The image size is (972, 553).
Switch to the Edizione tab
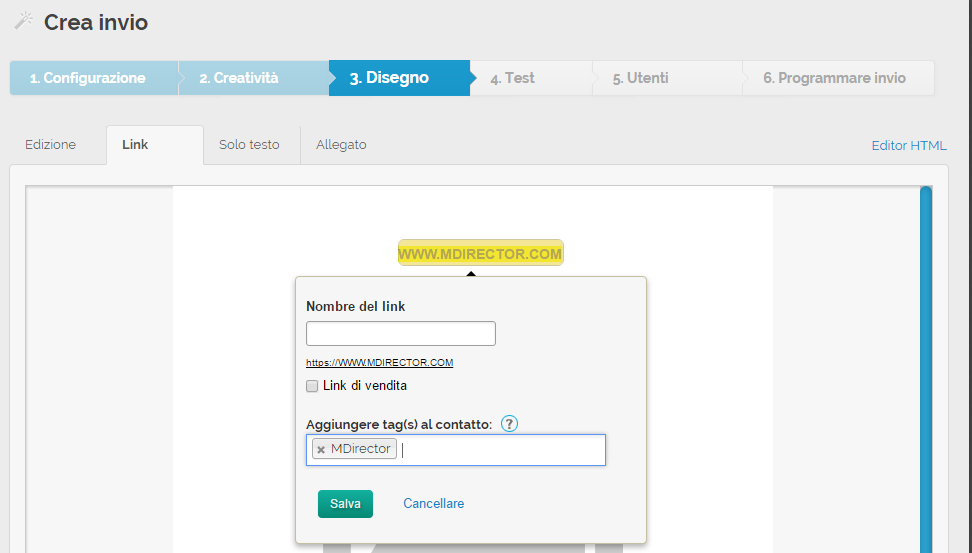tap(50, 145)
